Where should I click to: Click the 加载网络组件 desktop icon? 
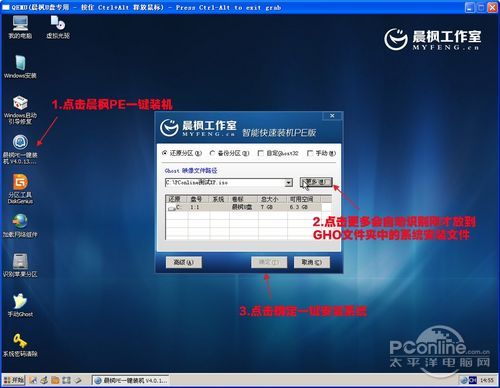click(20, 226)
